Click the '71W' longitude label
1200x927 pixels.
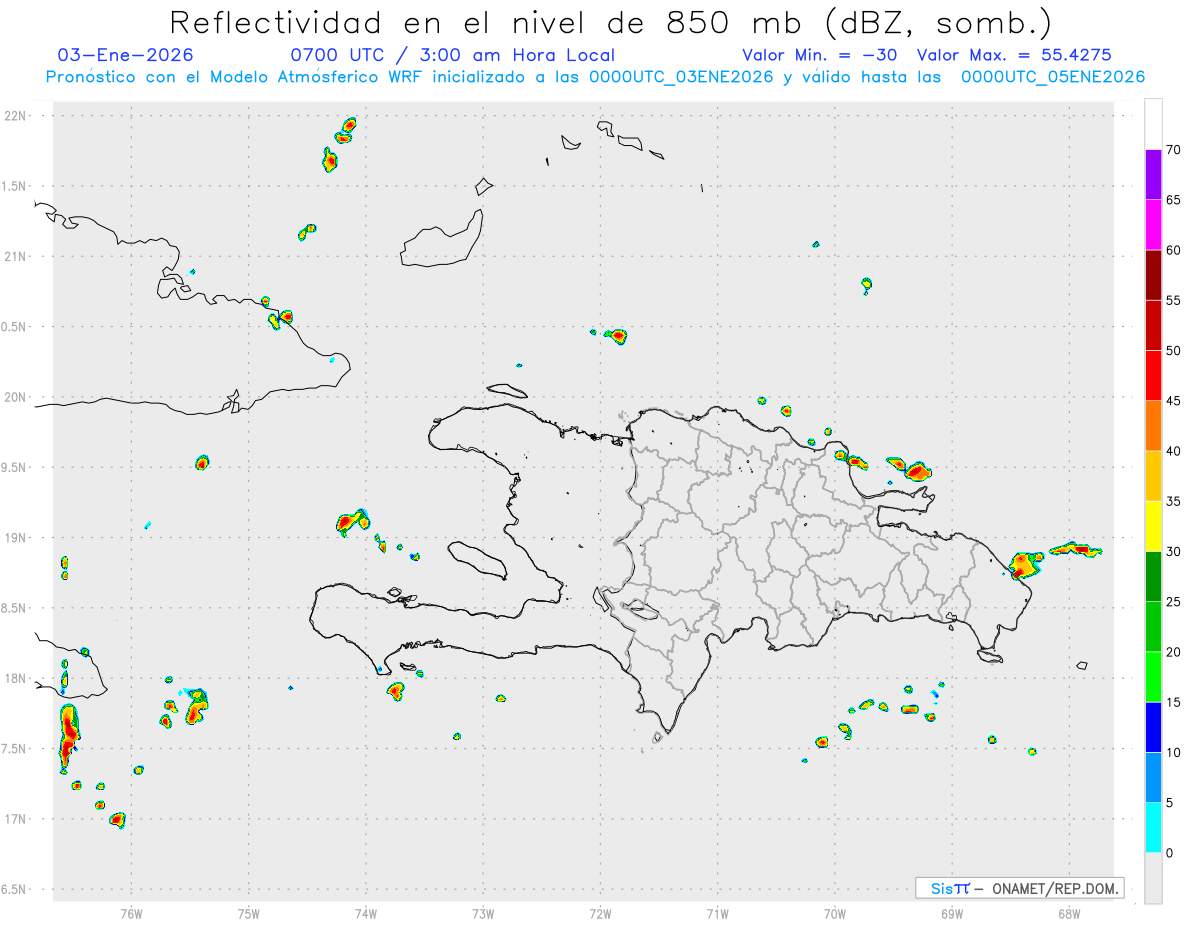click(x=717, y=912)
